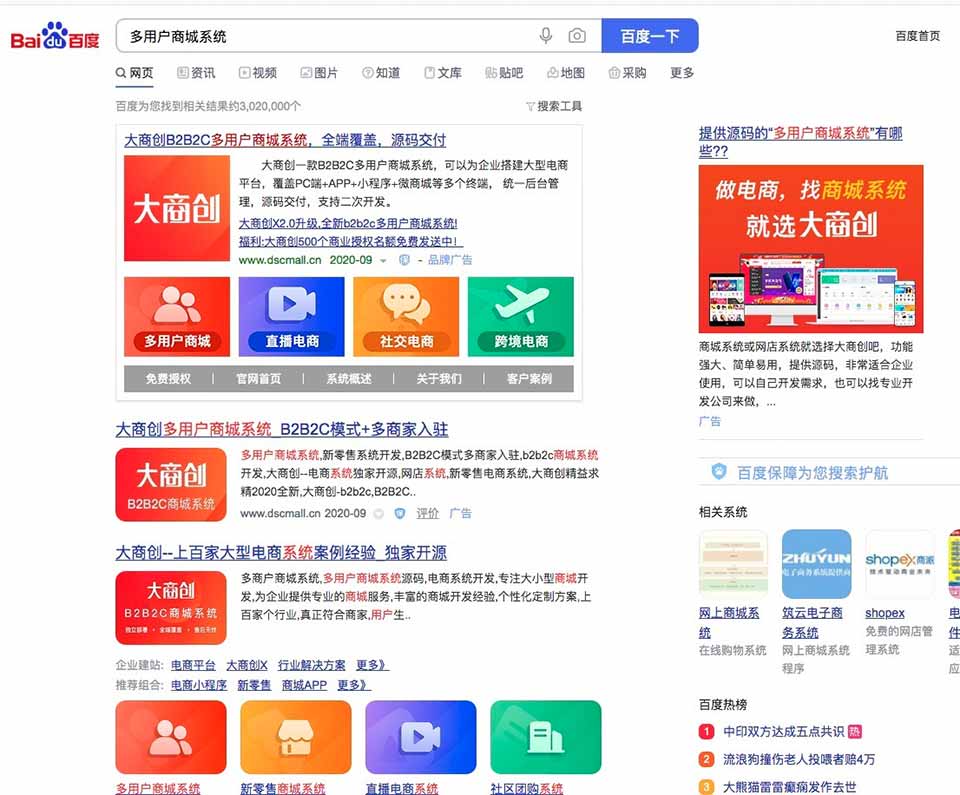Click the microphone voice search icon
Viewport: 960px width, 795px height.
[546, 36]
